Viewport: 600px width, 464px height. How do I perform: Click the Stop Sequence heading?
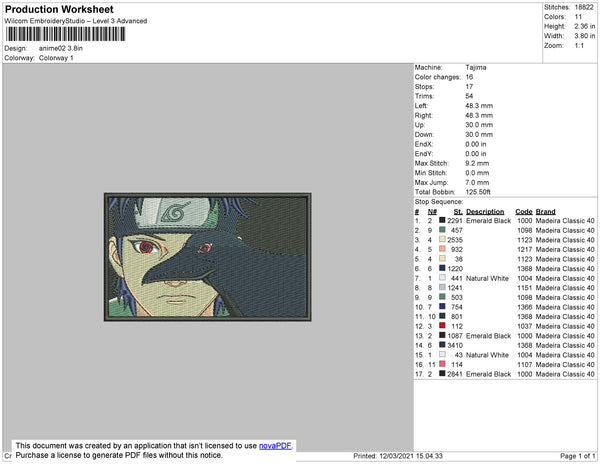pyautogui.click(x=439, y=202)
